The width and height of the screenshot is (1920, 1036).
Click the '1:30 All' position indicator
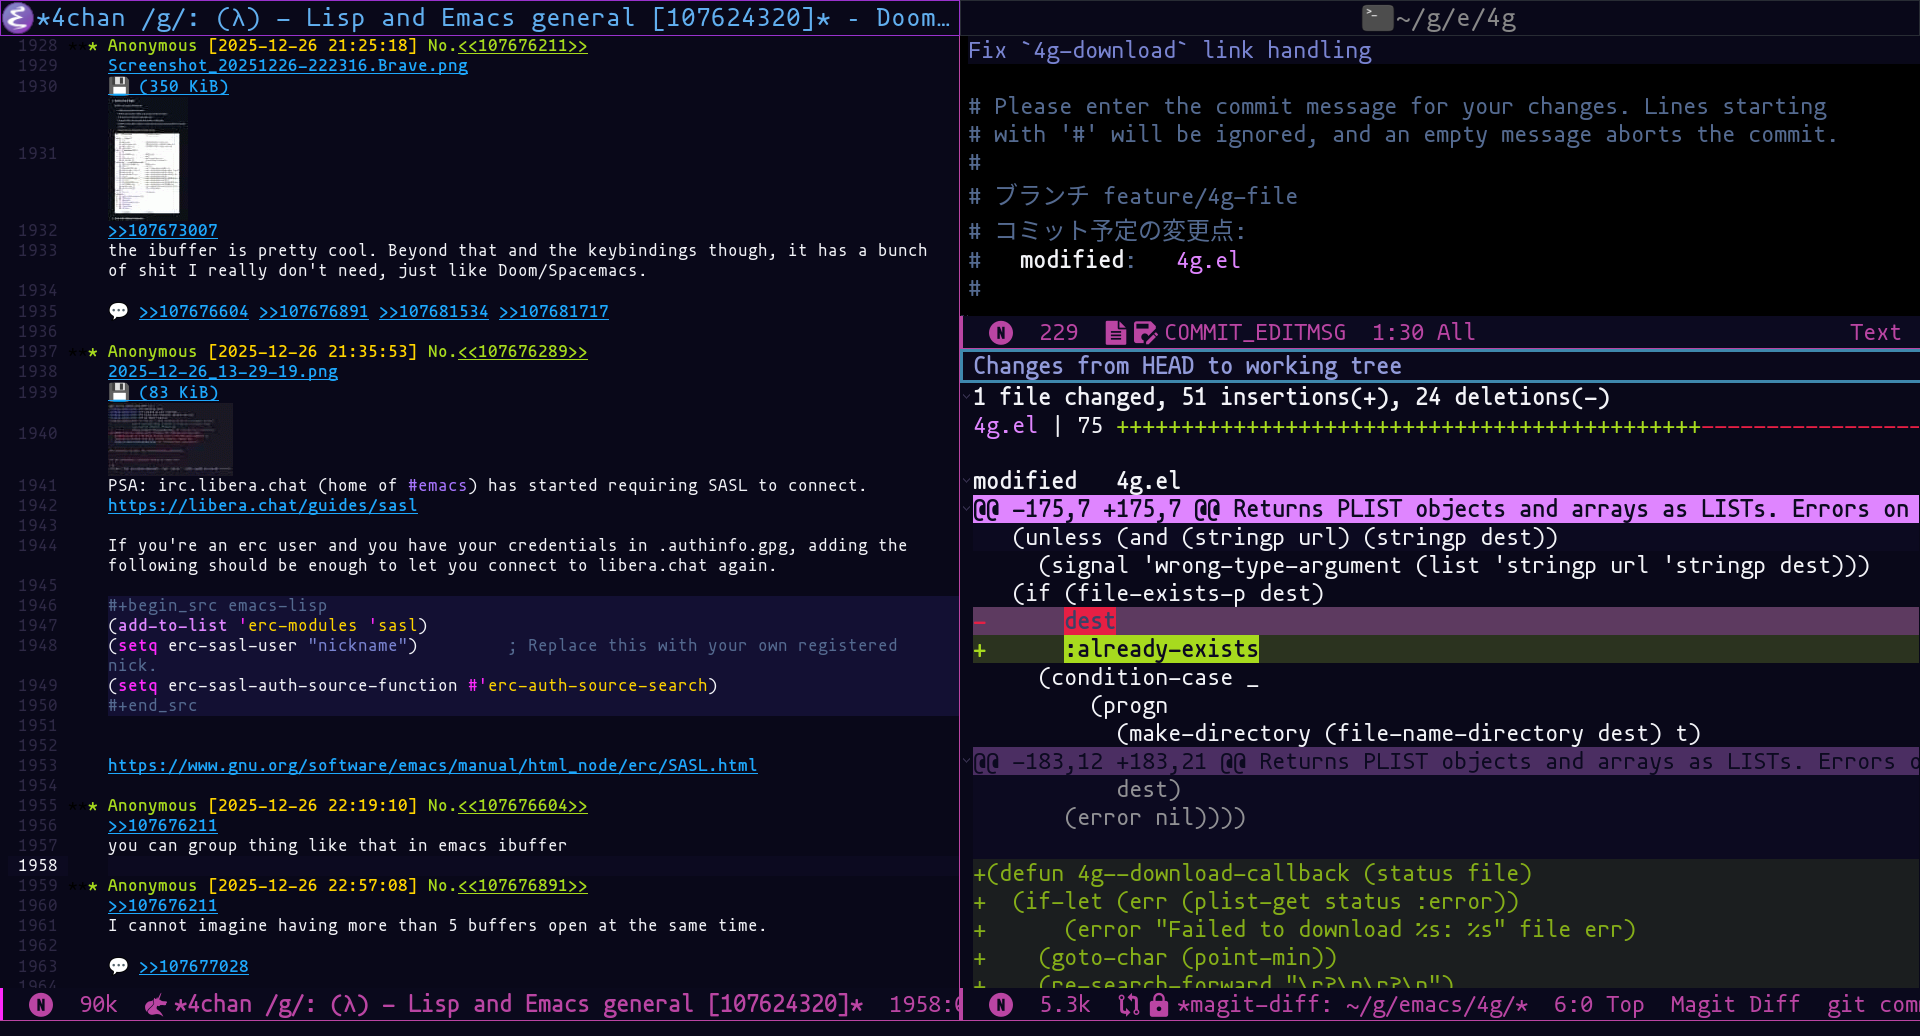1423,333
